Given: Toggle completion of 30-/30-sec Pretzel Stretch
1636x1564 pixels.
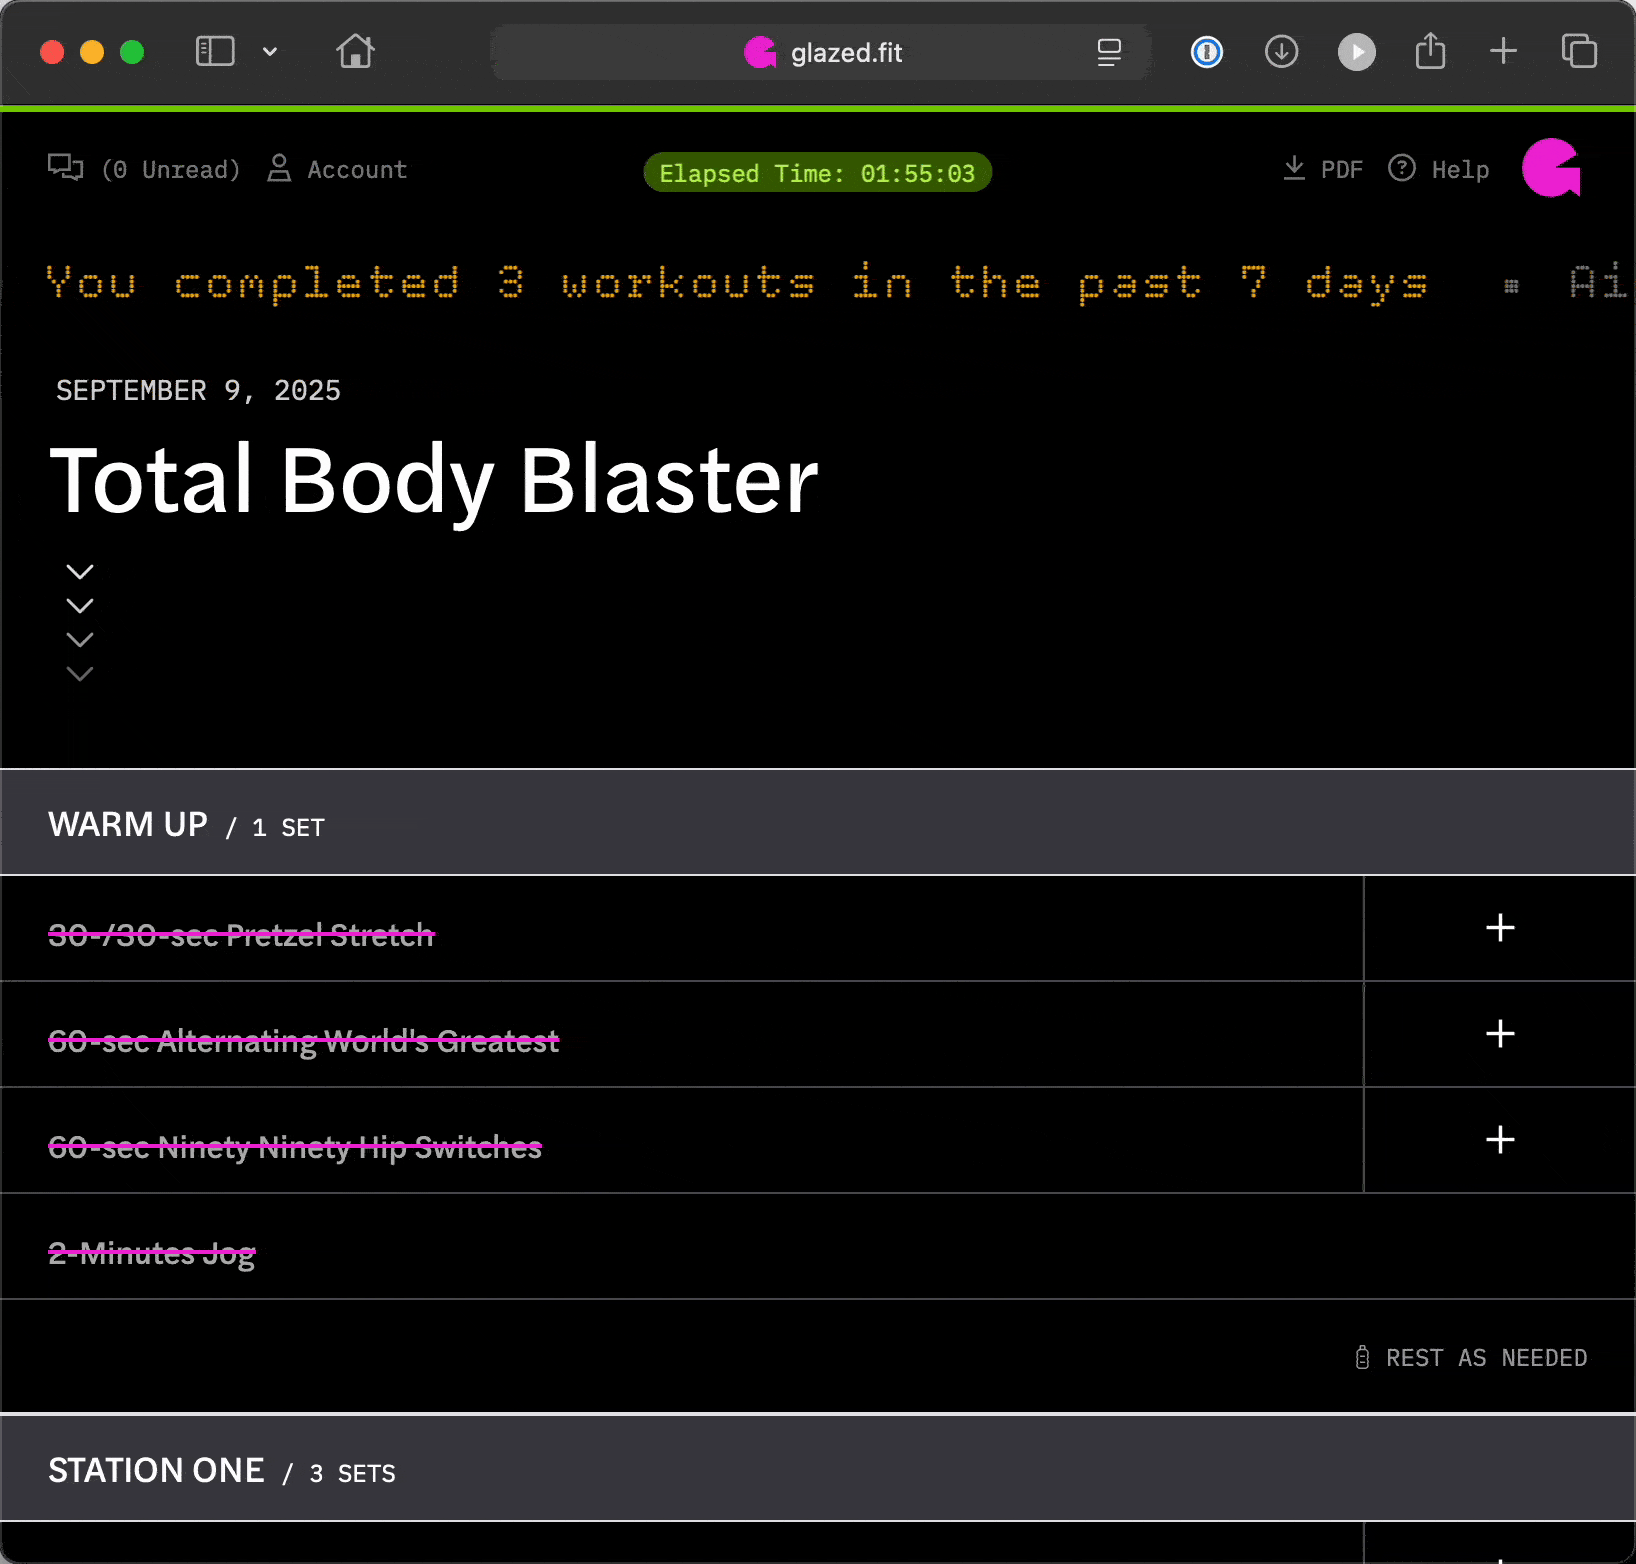Looking at the screenshot, I should [x=241, y=936].
